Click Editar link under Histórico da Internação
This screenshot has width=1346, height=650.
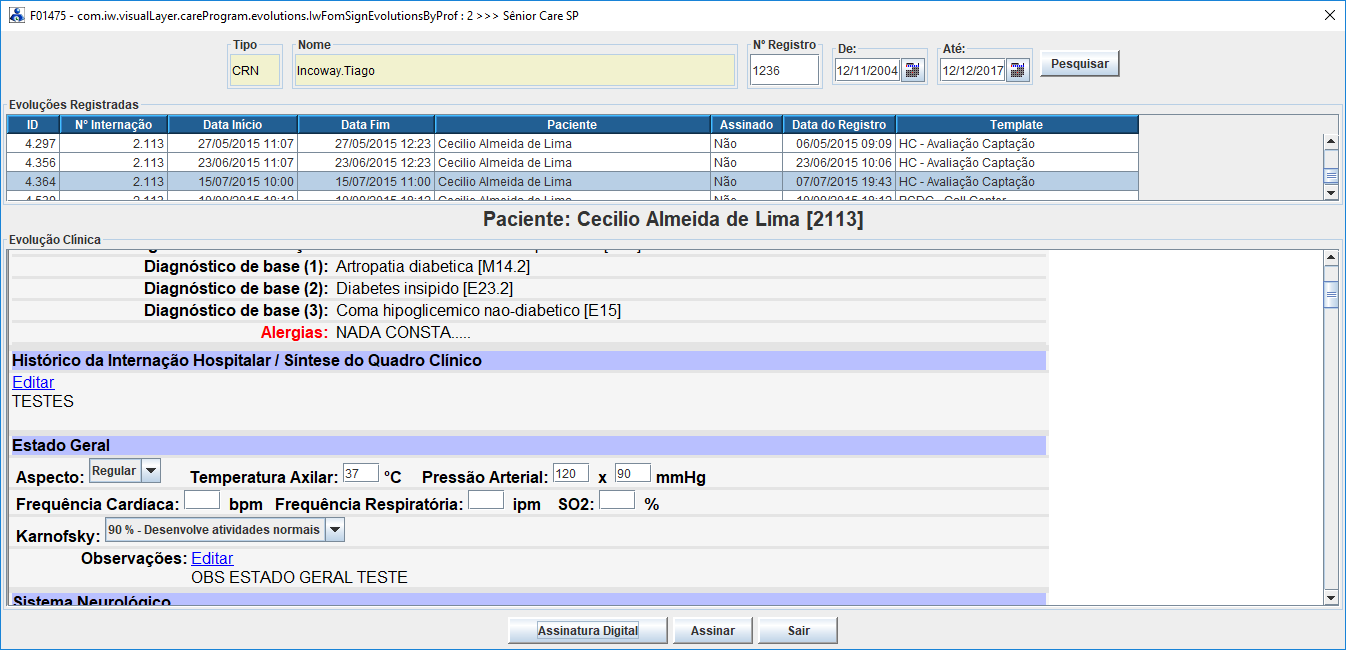33,382
